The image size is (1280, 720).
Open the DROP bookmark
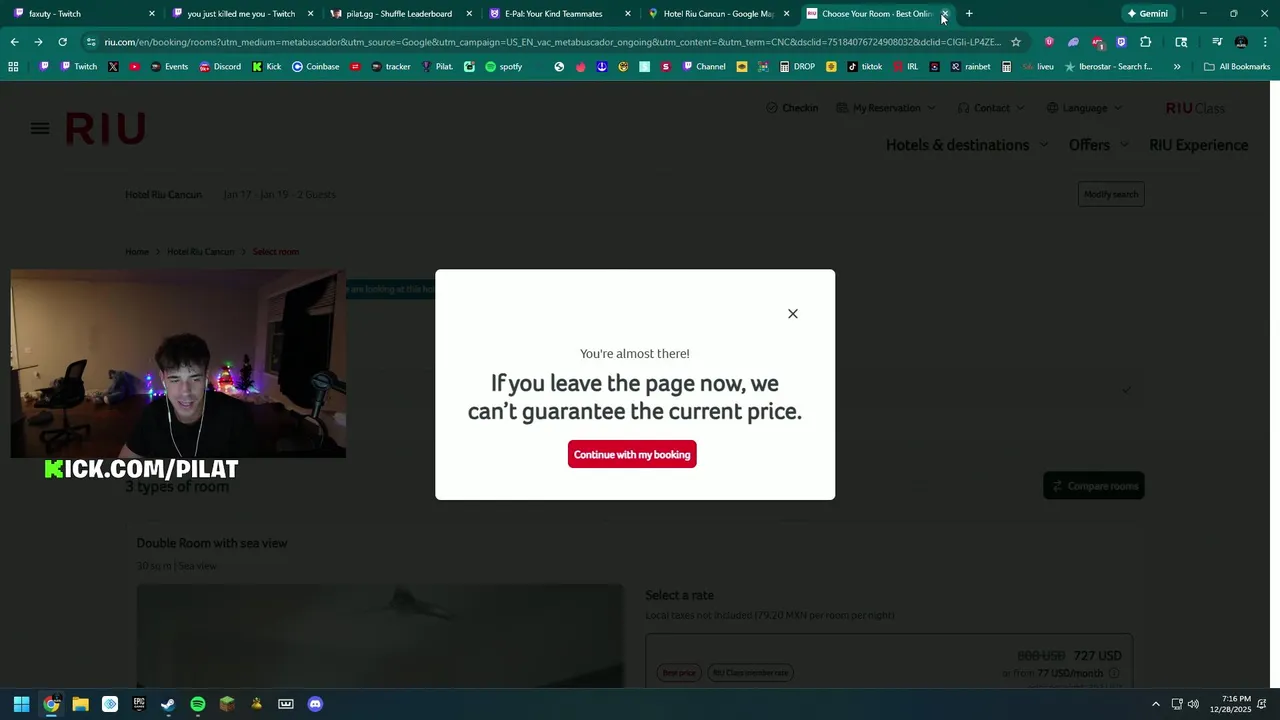point(797,67)
